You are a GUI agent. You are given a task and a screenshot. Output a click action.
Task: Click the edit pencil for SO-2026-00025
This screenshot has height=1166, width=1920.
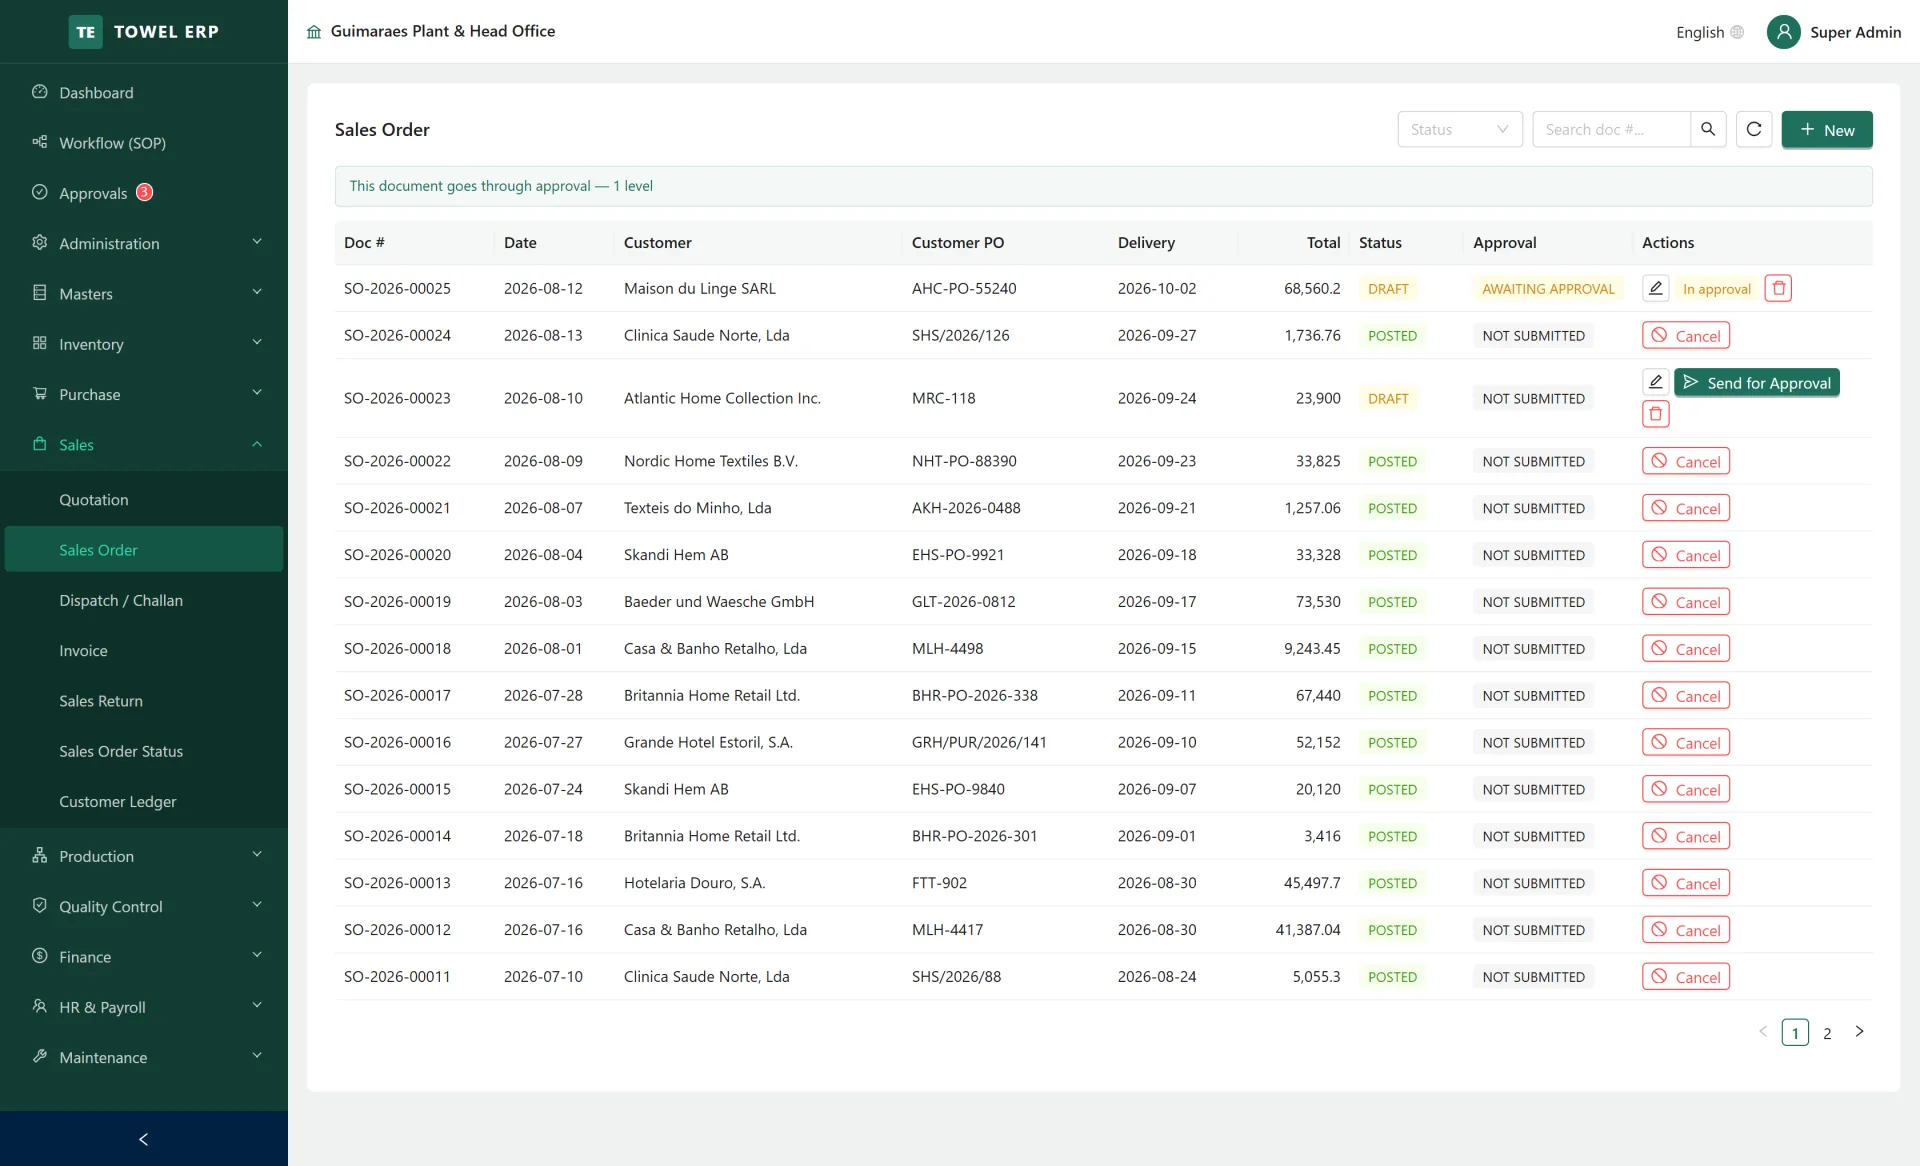[x=1656, y=288]
